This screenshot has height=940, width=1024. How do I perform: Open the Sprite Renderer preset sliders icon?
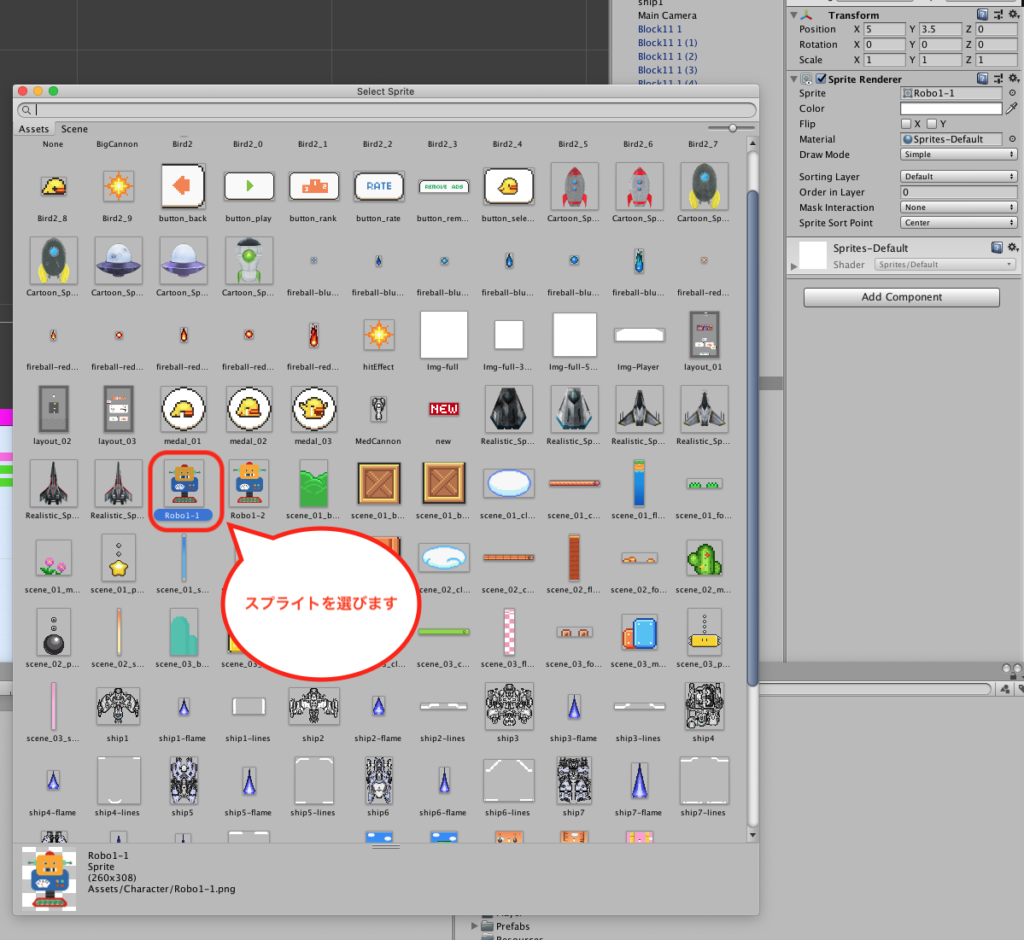[998, 79]
